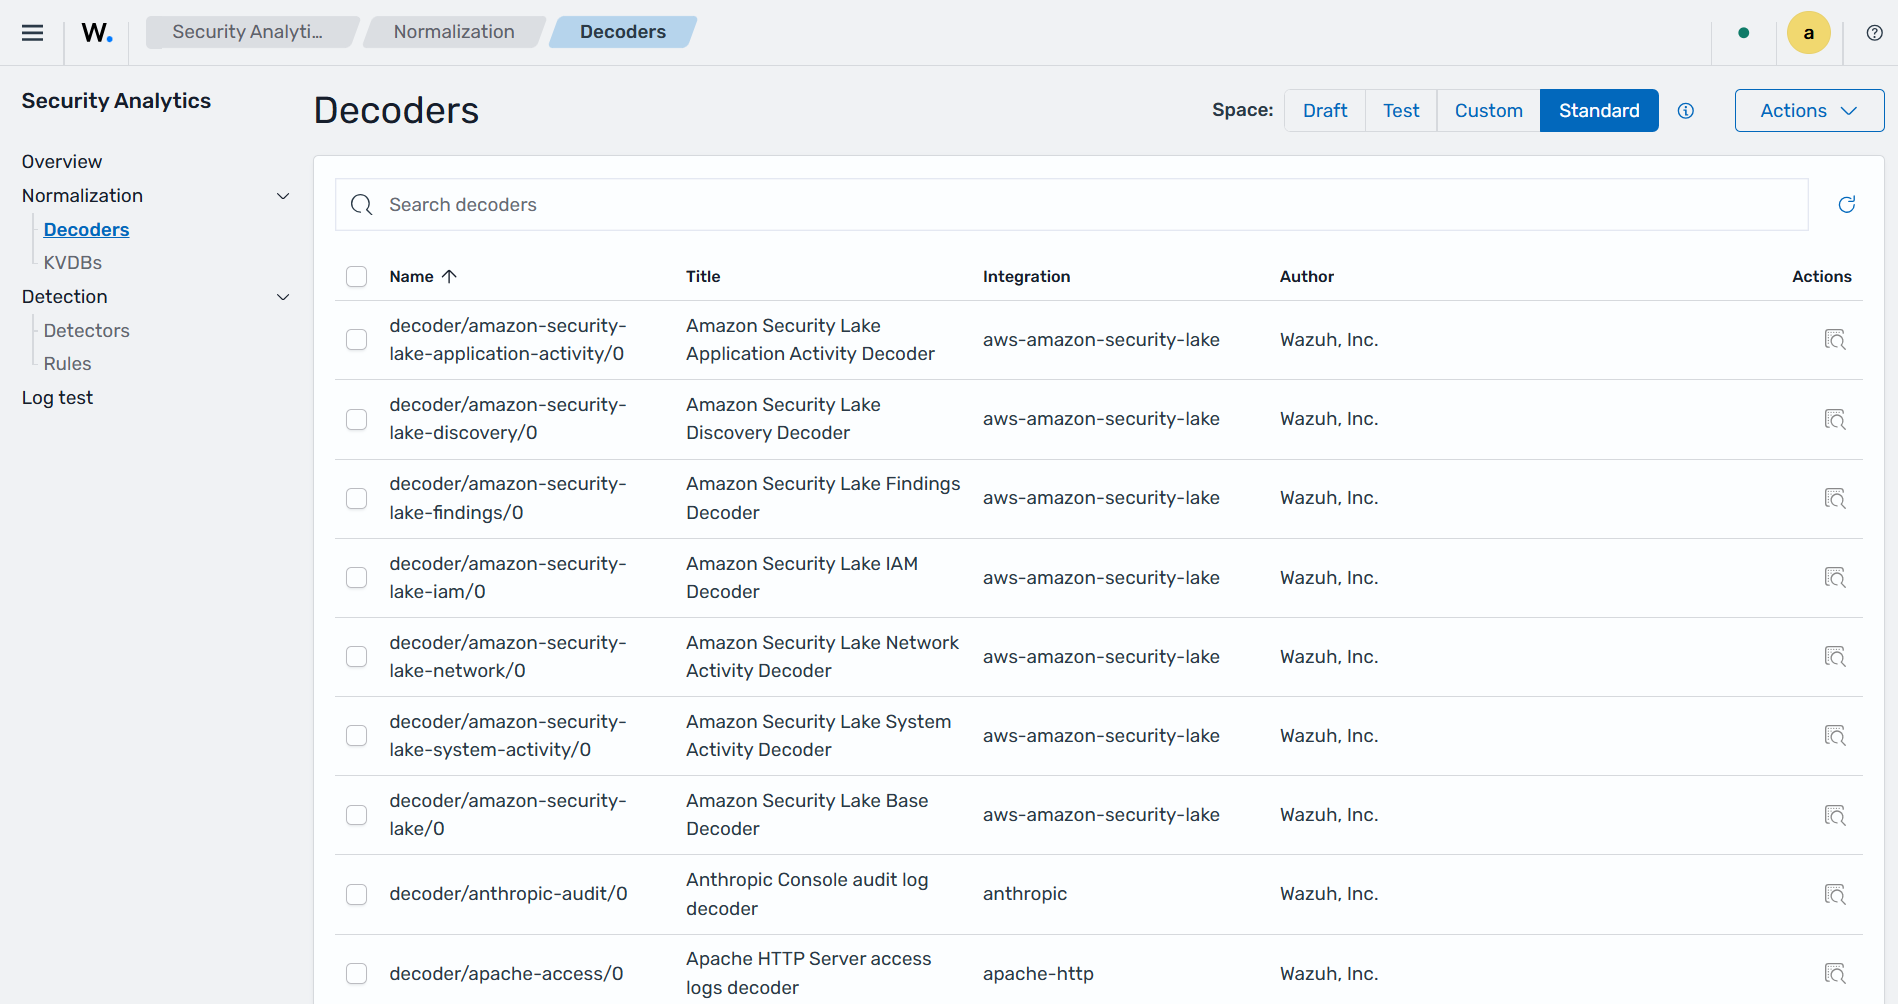Click the Decoders breadcrumb
The width and height of the screenshot is (1898, 1004).
(x=623, y=32)
